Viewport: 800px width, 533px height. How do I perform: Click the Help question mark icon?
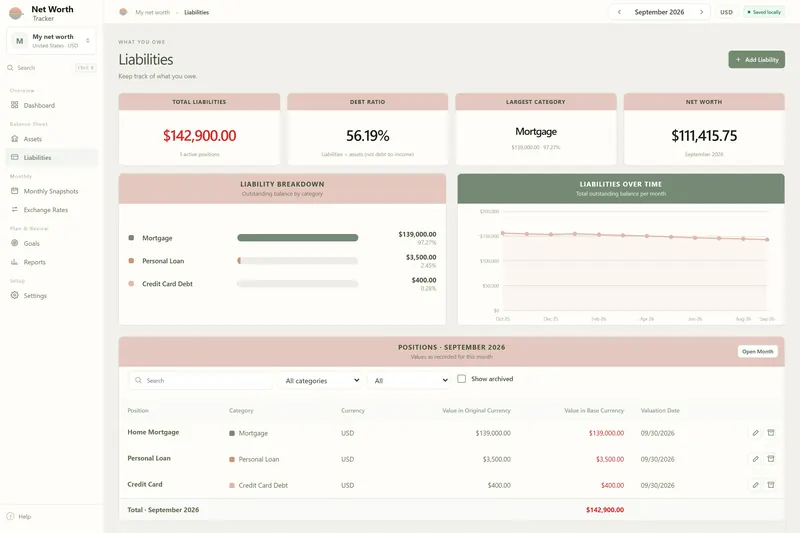pyautogui.click(x=10, y=516)
